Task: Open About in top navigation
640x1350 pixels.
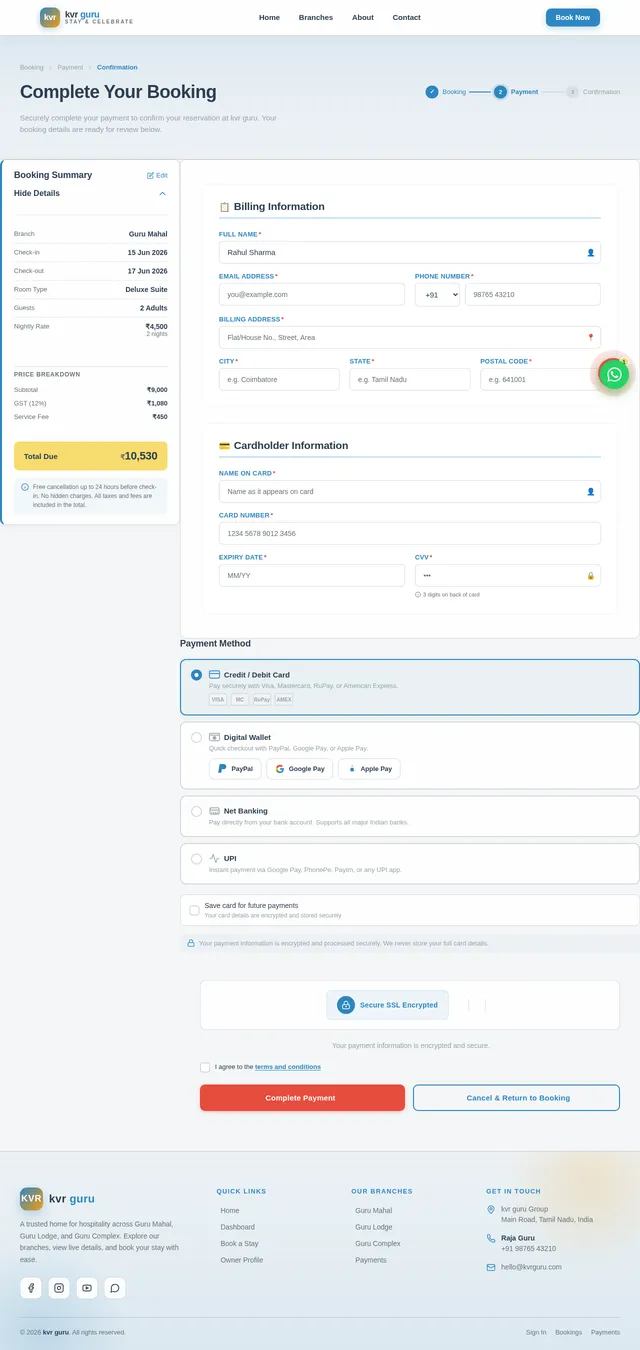Action: (x=363, y=18)
